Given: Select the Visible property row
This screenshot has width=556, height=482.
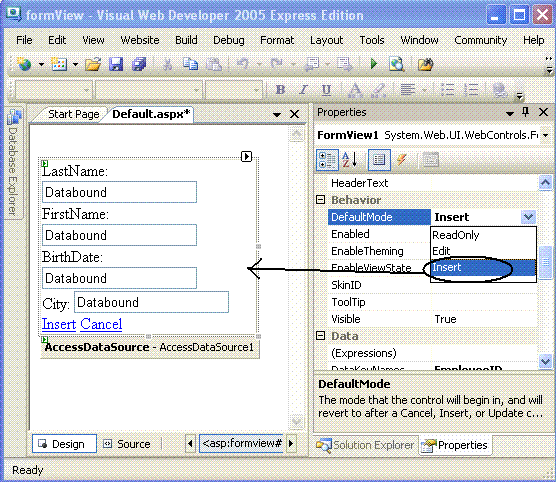Looking at the screenshot, I should (433, 319).
